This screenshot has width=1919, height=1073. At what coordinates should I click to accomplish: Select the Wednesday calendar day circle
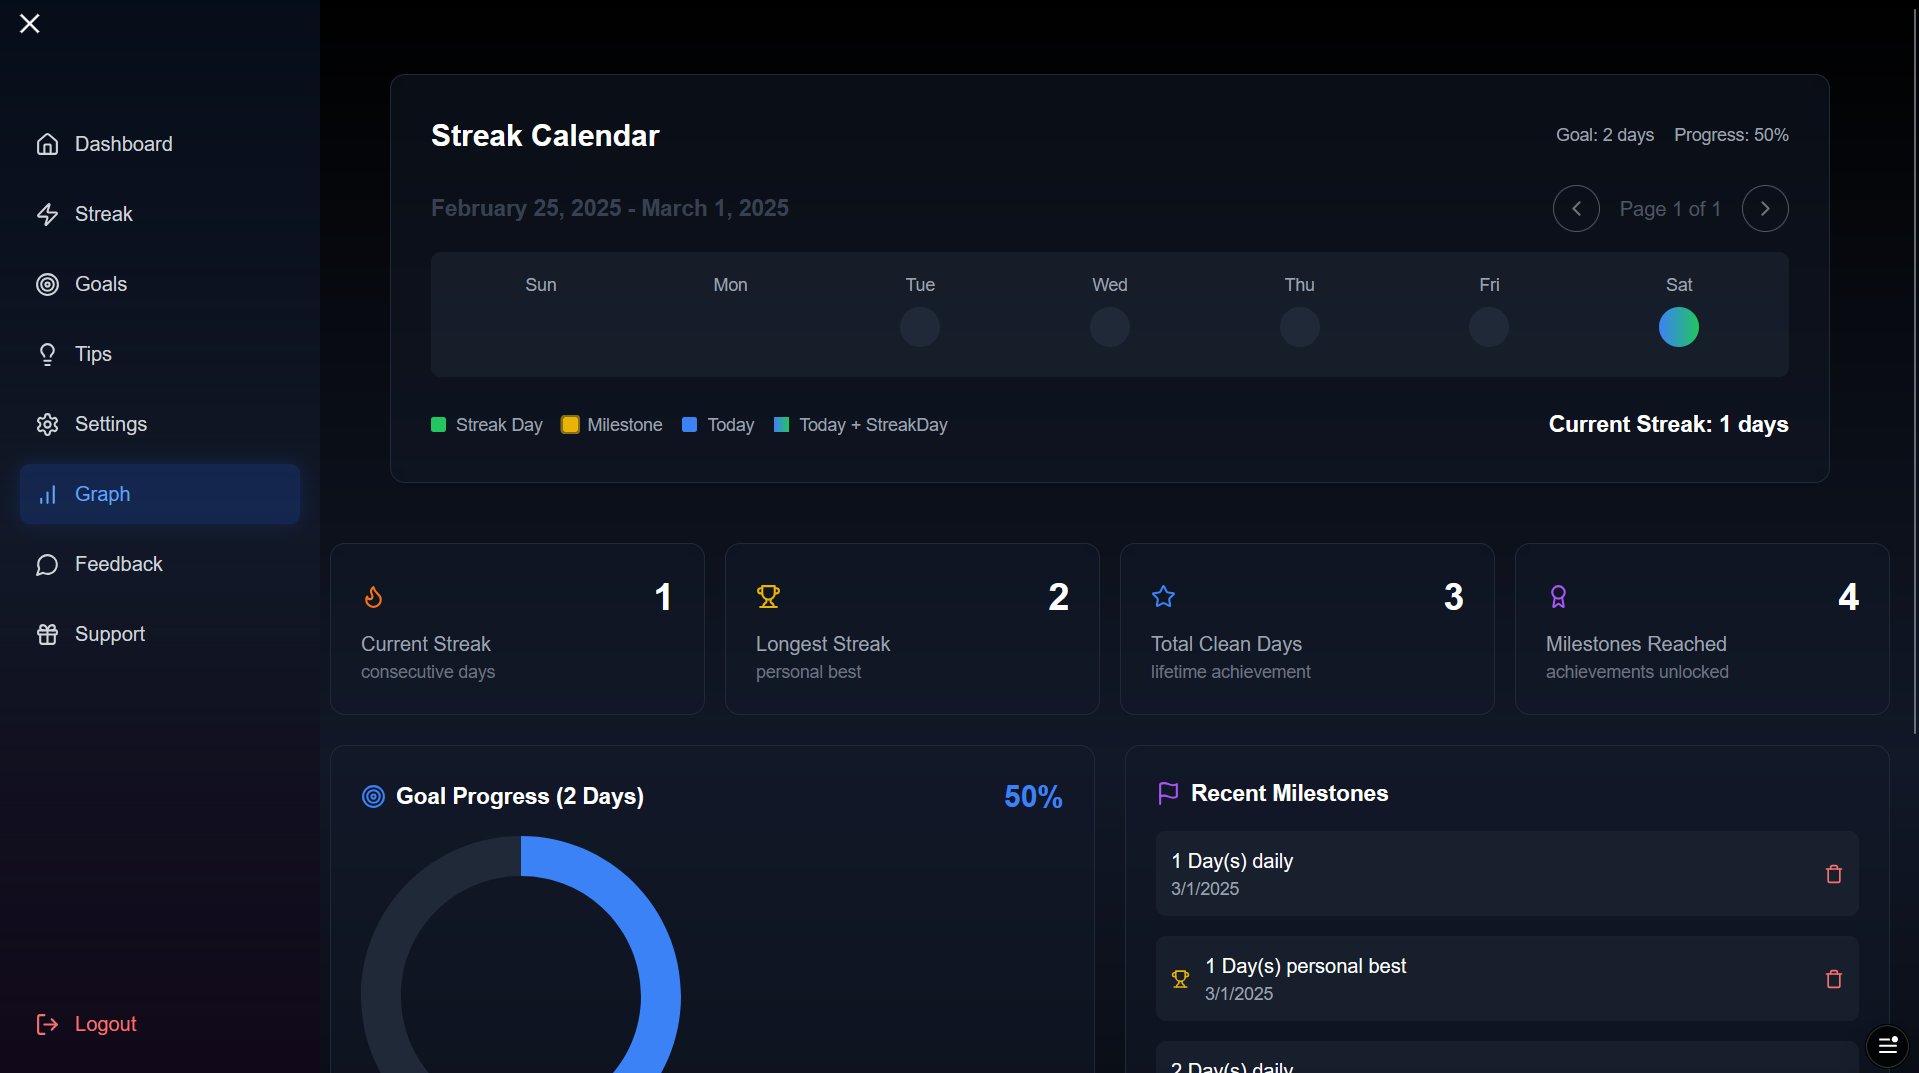[x=1110, y=327]
